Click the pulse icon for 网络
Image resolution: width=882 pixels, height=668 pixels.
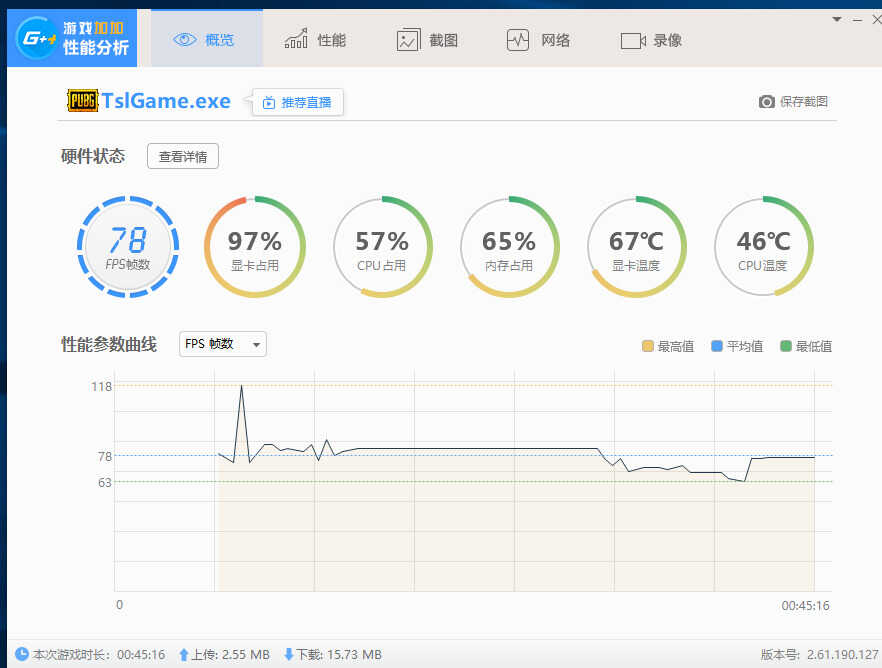click(x=518, y=40)
